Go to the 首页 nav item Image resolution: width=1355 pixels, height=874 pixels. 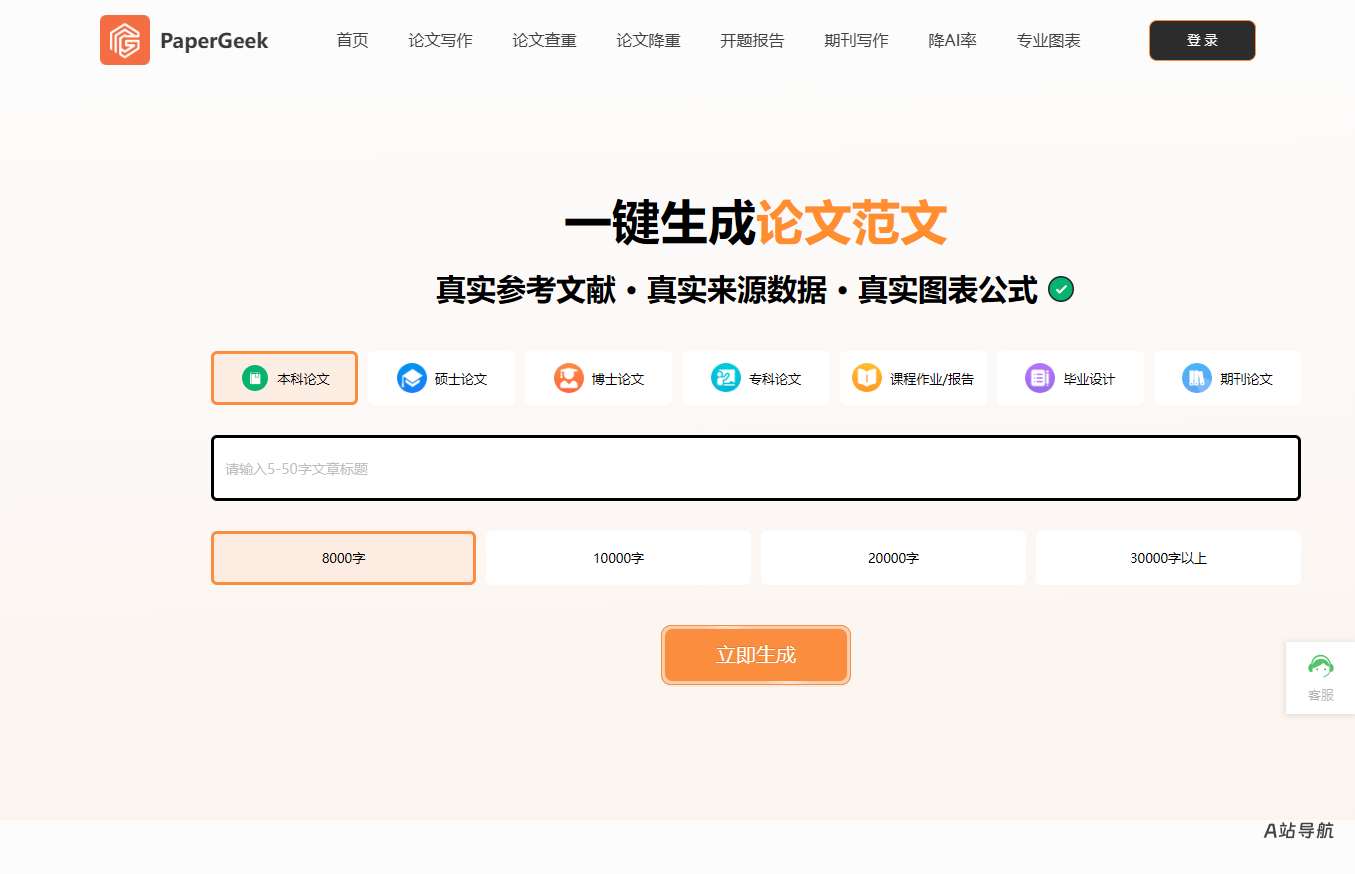point(352,41)
